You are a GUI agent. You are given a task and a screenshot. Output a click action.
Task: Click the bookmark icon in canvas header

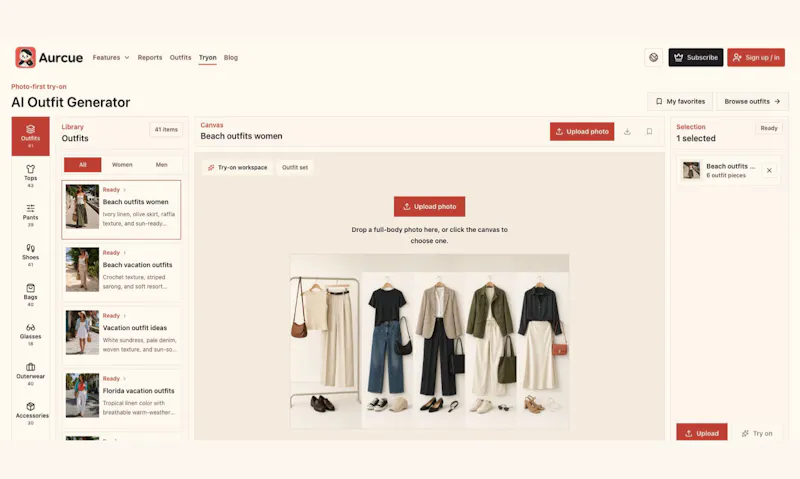tap(649, 132)
